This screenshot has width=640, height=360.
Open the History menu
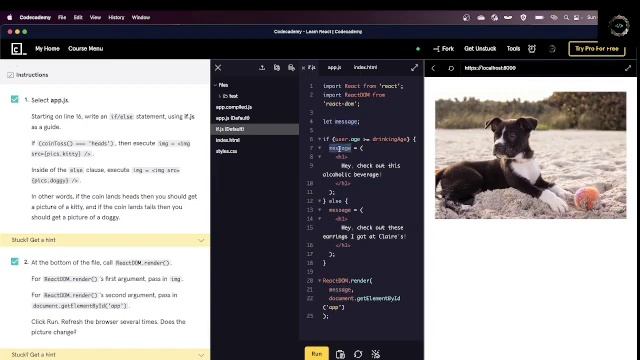(116, 18)
